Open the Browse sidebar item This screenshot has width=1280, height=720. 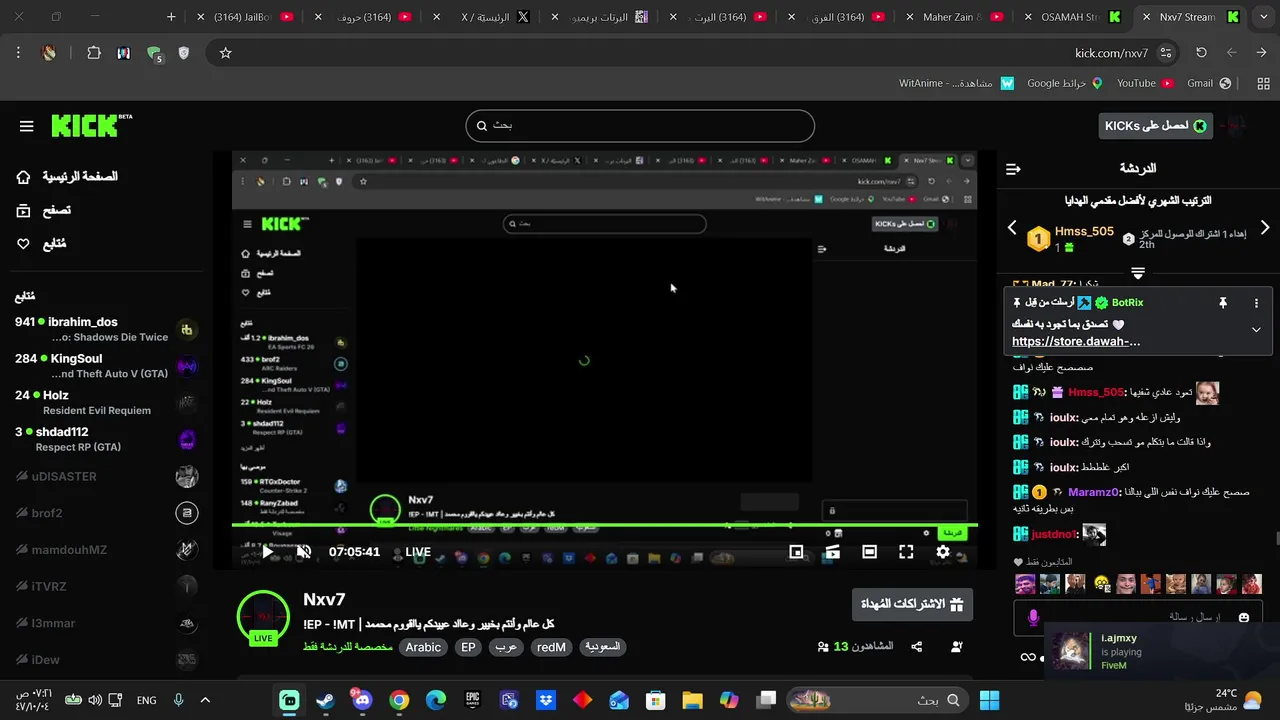[44, 211]
